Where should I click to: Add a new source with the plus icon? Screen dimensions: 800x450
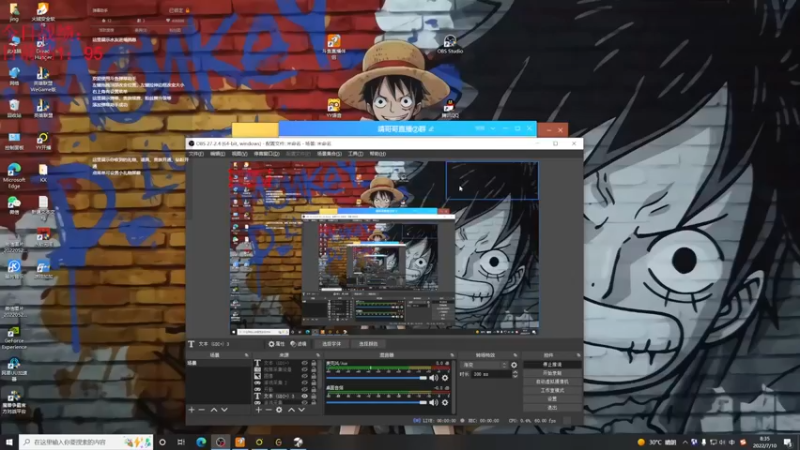(x=258, y=410)
